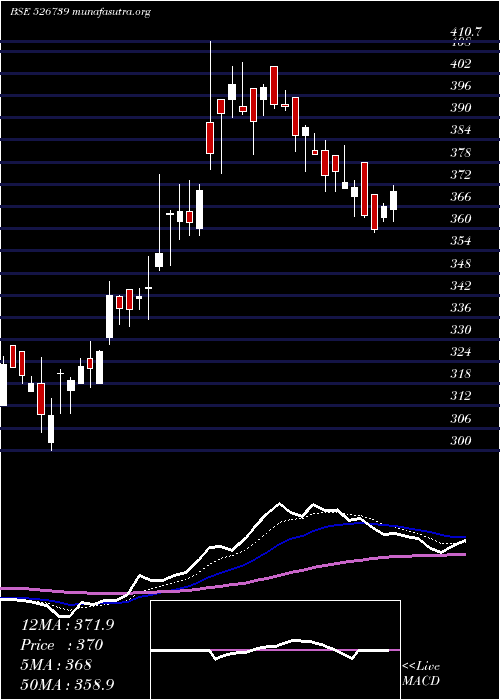Click the 324 price axis label

click(x=461, y=352)
